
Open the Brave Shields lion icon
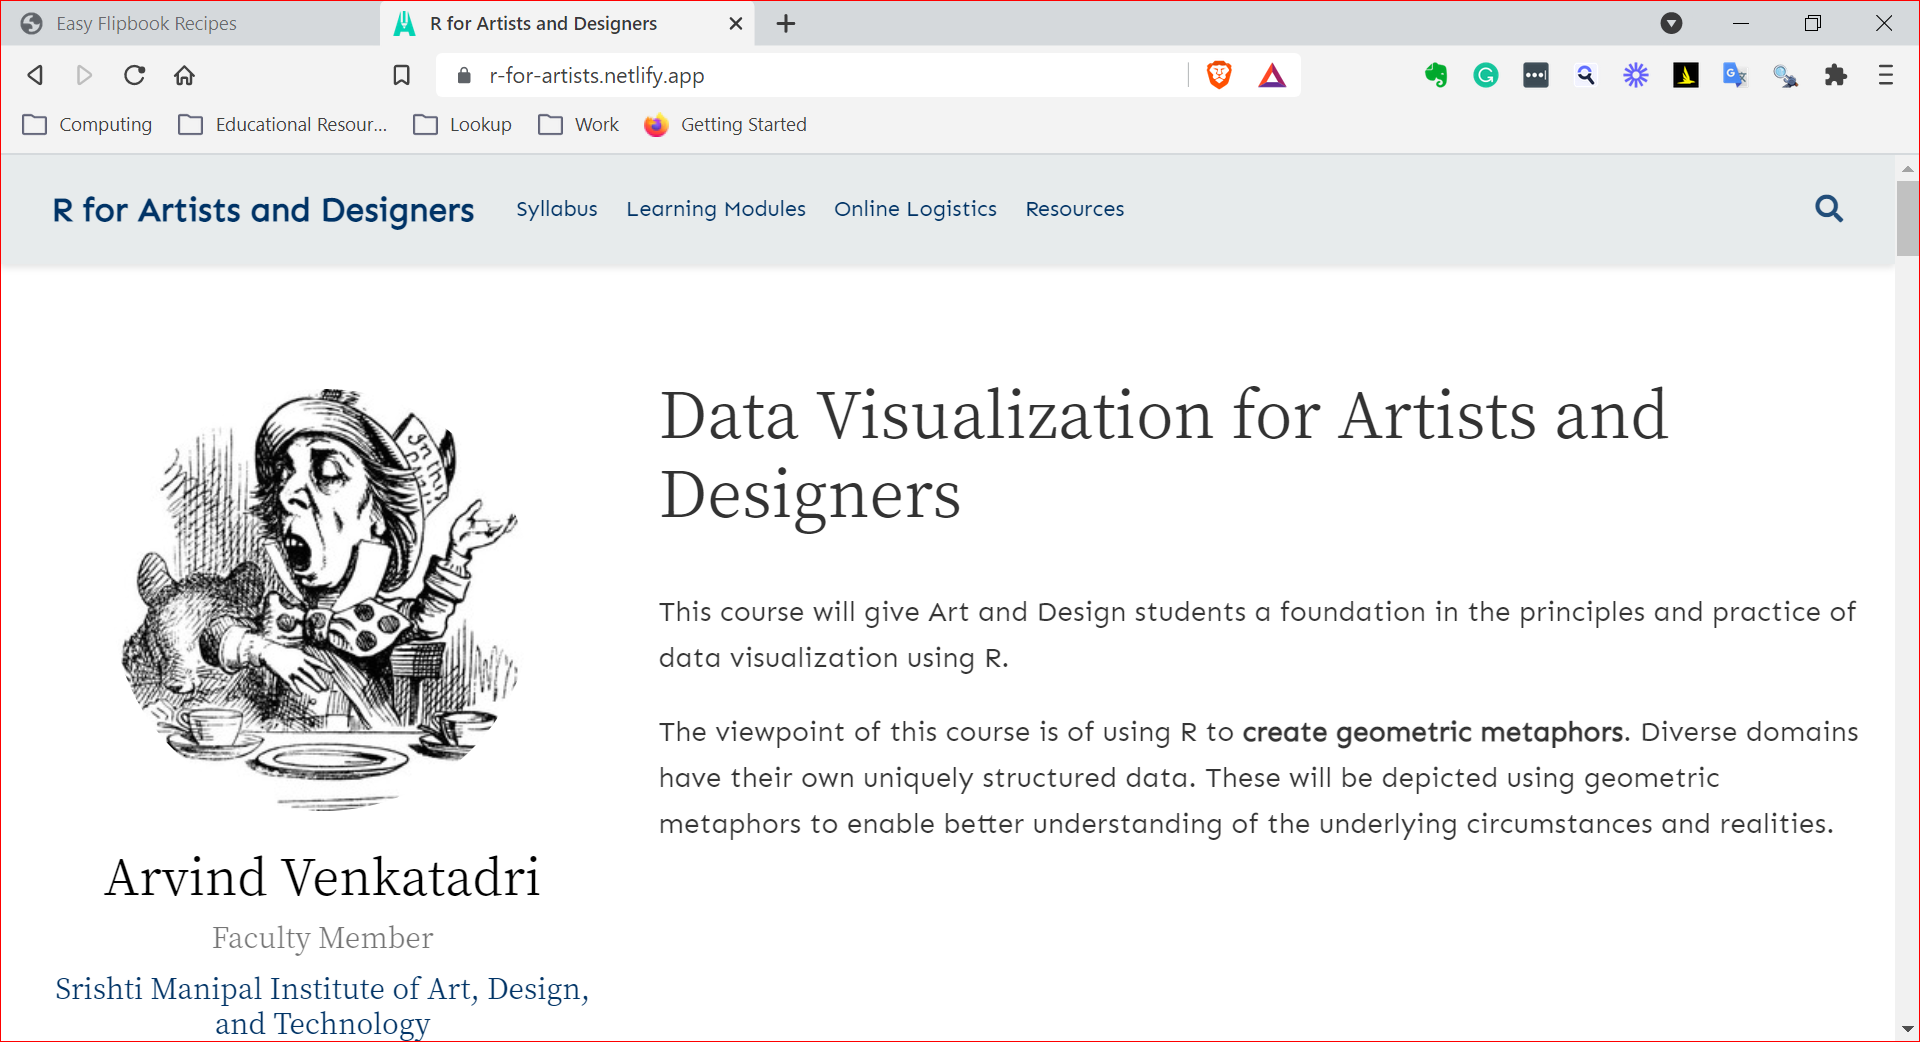point(1219,75)
